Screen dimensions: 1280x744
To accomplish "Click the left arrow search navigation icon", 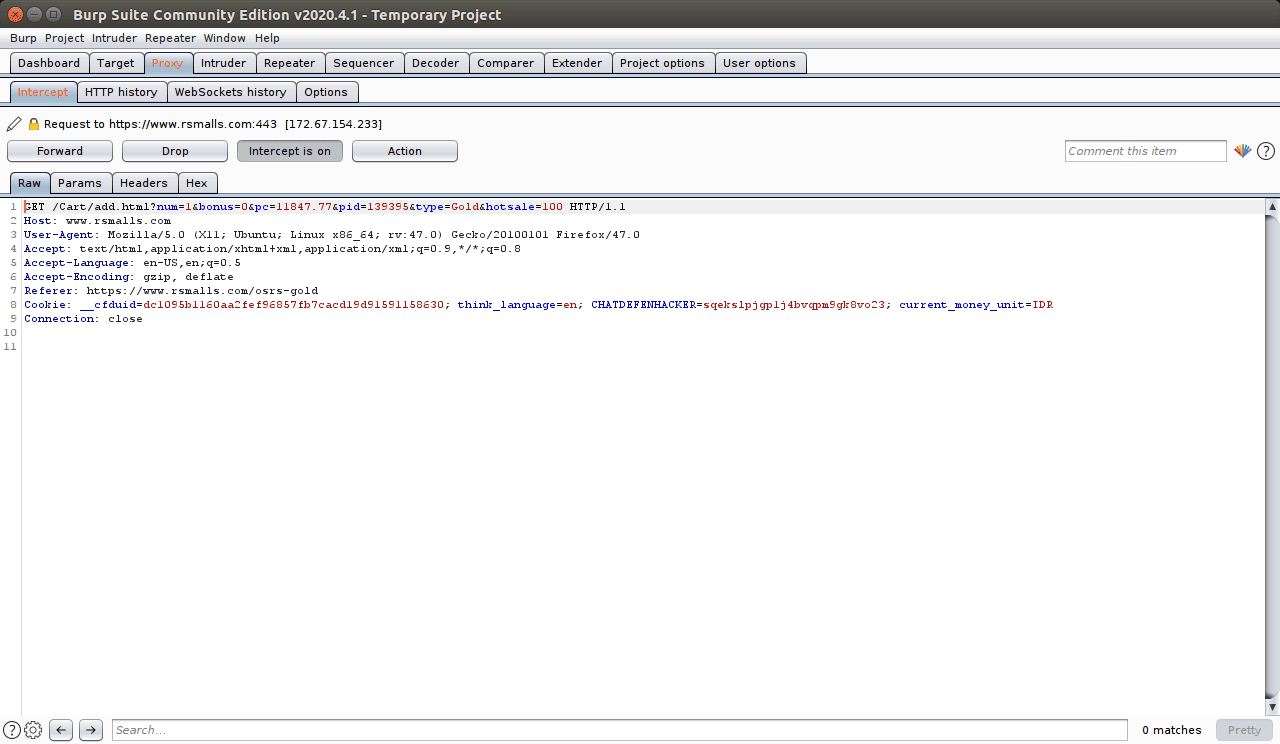I will (x=60, y=730).
